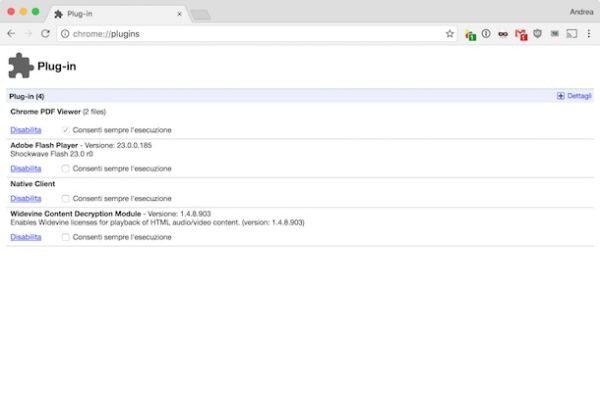The image size is (600, 396).
Task: Disable the Adobe Flash Player plug-in
Action: tap(26, 169)
